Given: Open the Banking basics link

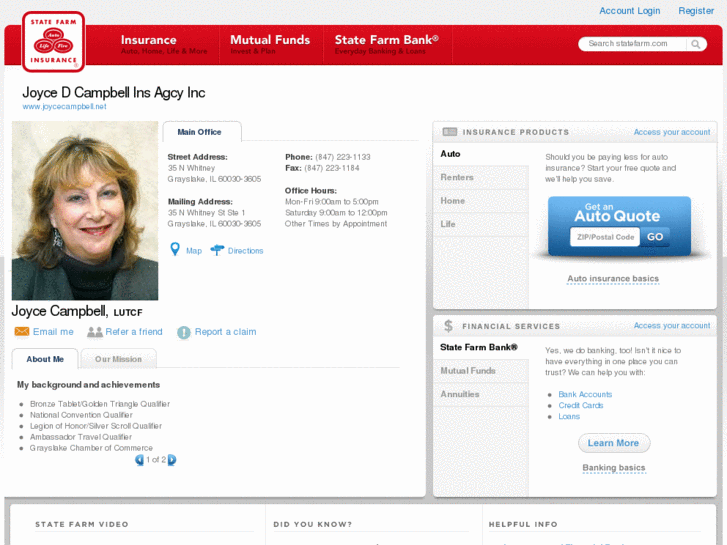Looking at the screenshot, I should pyautogui.click(x=614, y=468).
